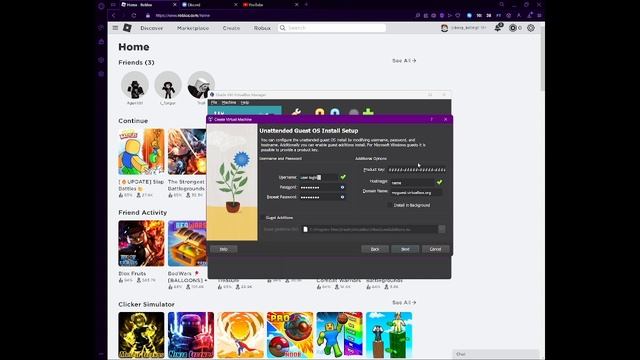Click the browser reload icon
Viewport: 640px width, 360px height.
pyautogui.click(x=133, y=16)
